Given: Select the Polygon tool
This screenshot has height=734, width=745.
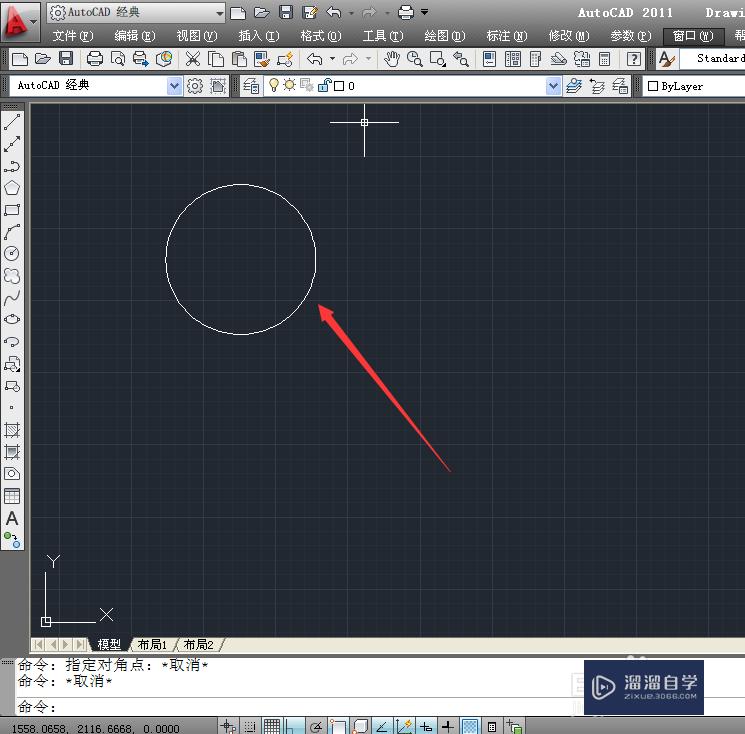Looking at the screenshot, I should click(12, 188).
